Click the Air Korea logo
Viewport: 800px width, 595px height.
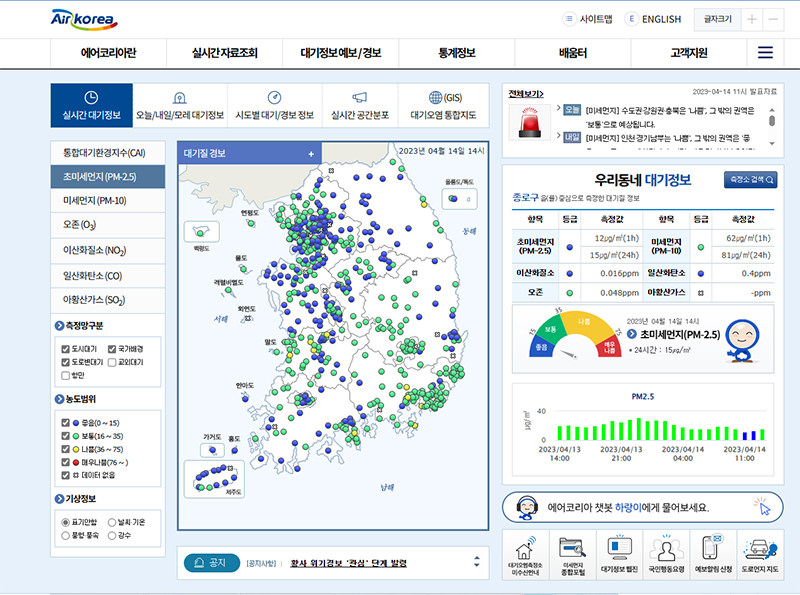84,19
